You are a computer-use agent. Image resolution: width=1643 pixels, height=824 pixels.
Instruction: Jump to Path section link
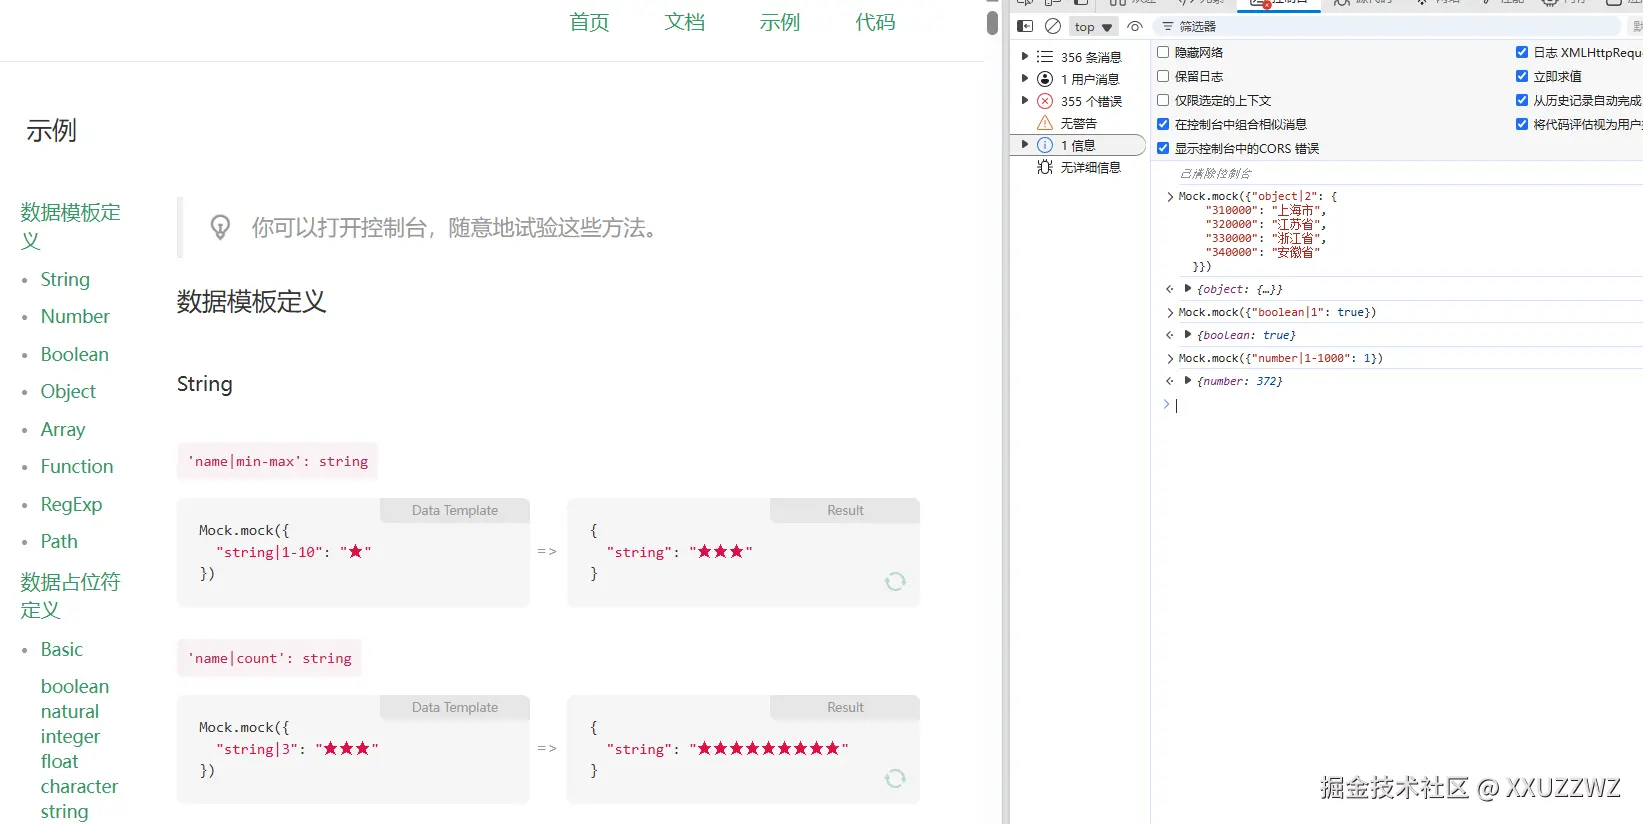pyautogui.click(x=59, y=541)
